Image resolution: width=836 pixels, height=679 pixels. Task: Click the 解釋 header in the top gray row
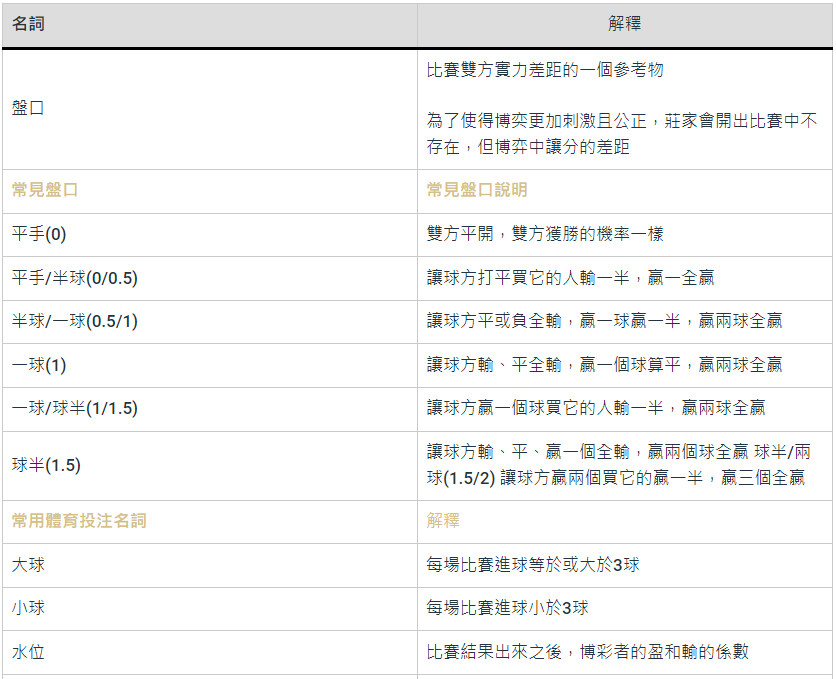tap(625, 24)
